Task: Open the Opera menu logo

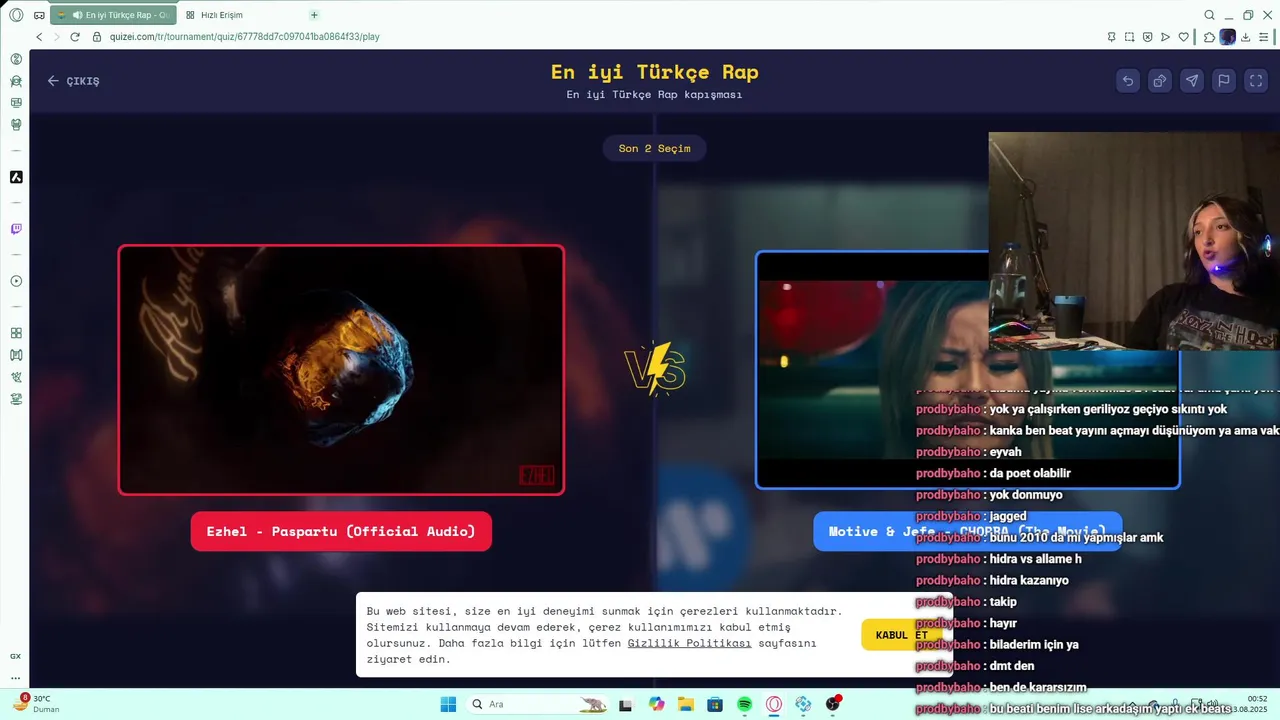Action: click(16, 15)
